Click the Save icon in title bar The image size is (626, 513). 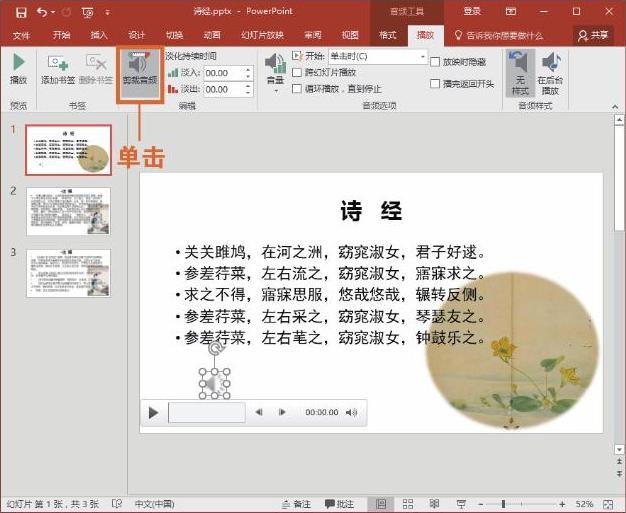(x=21, y=12)
